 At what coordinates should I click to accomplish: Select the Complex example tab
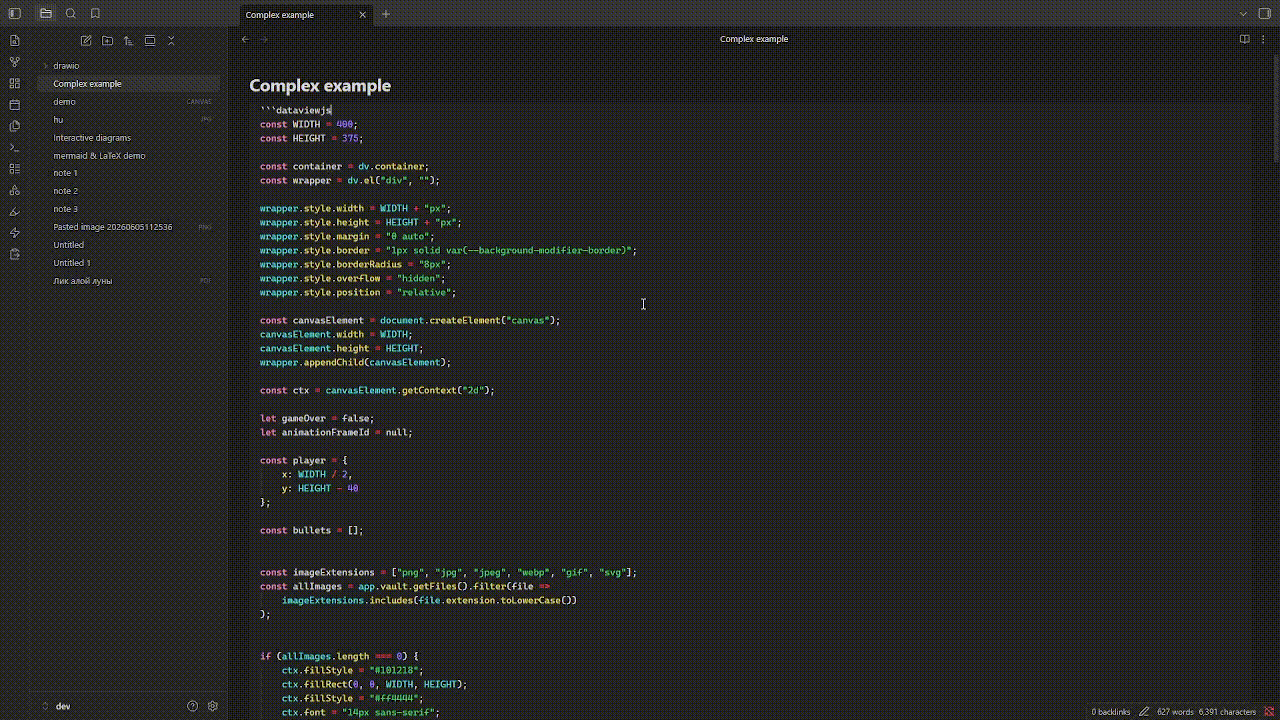[x=307, y=15]
